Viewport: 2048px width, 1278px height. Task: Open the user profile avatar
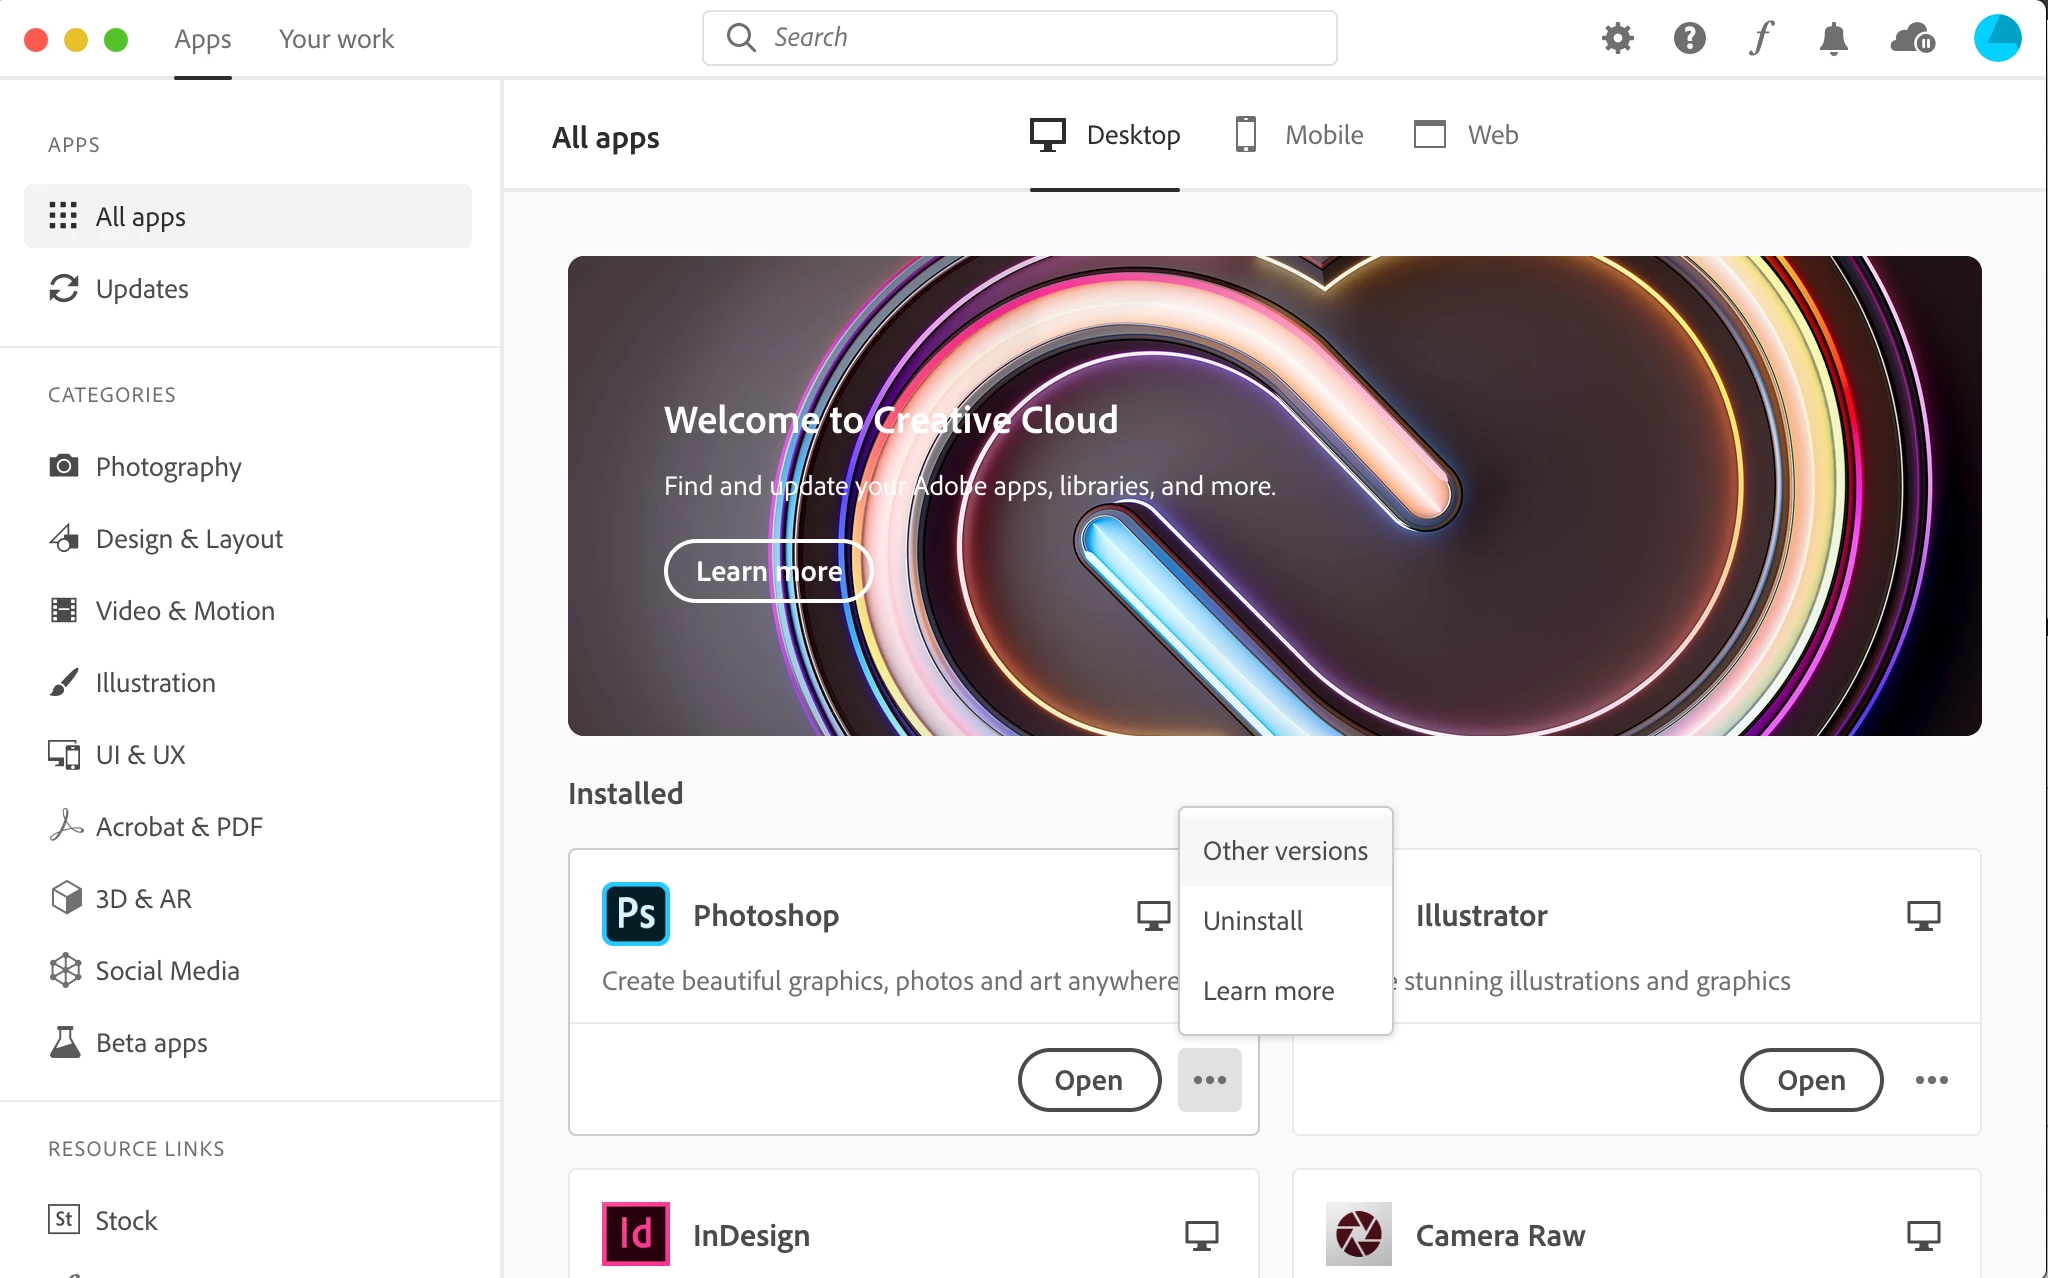click(1997, 38)
